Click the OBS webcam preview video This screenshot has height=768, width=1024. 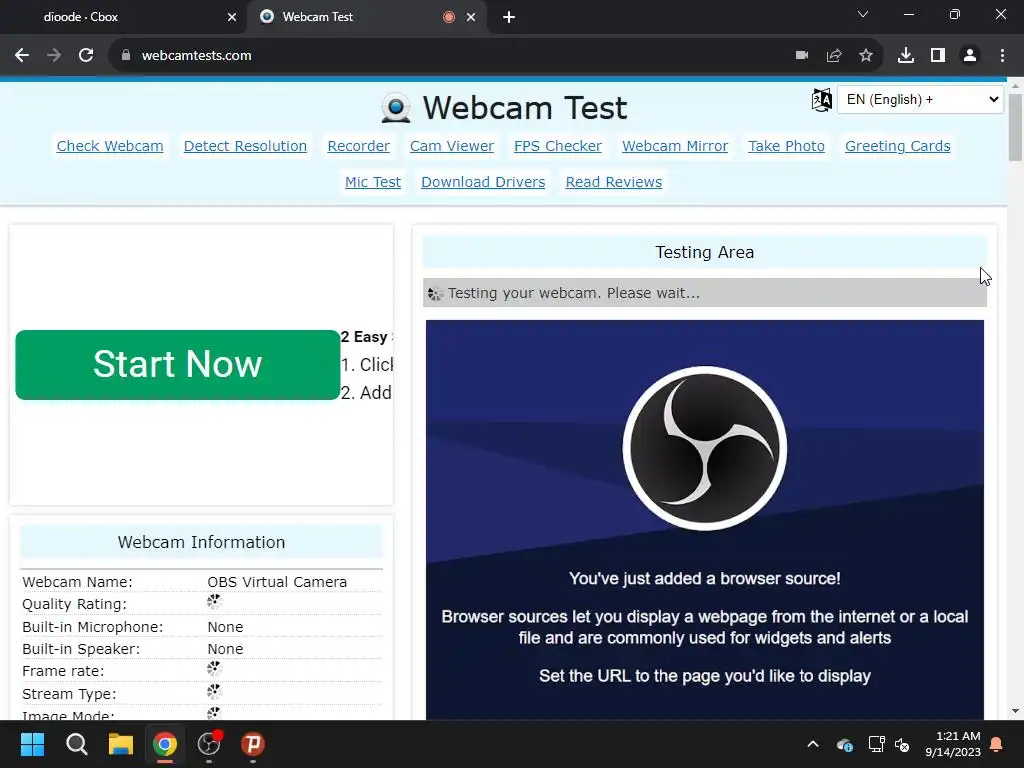tap(705, 520)
